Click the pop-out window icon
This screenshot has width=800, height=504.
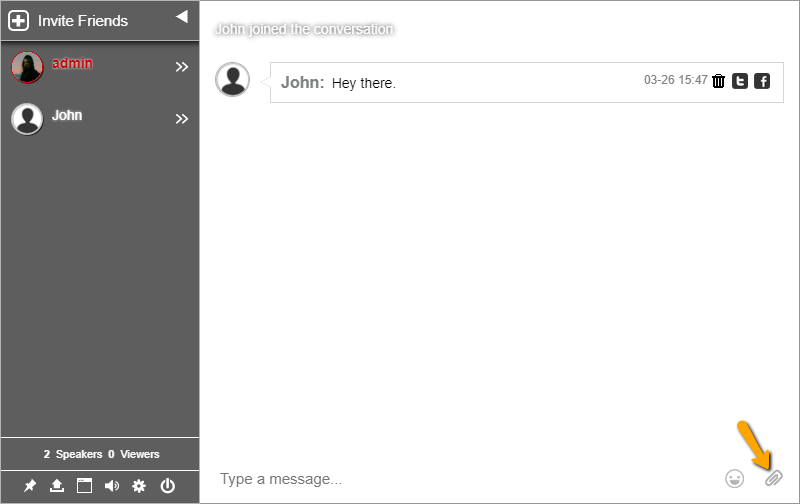(84, 486)
